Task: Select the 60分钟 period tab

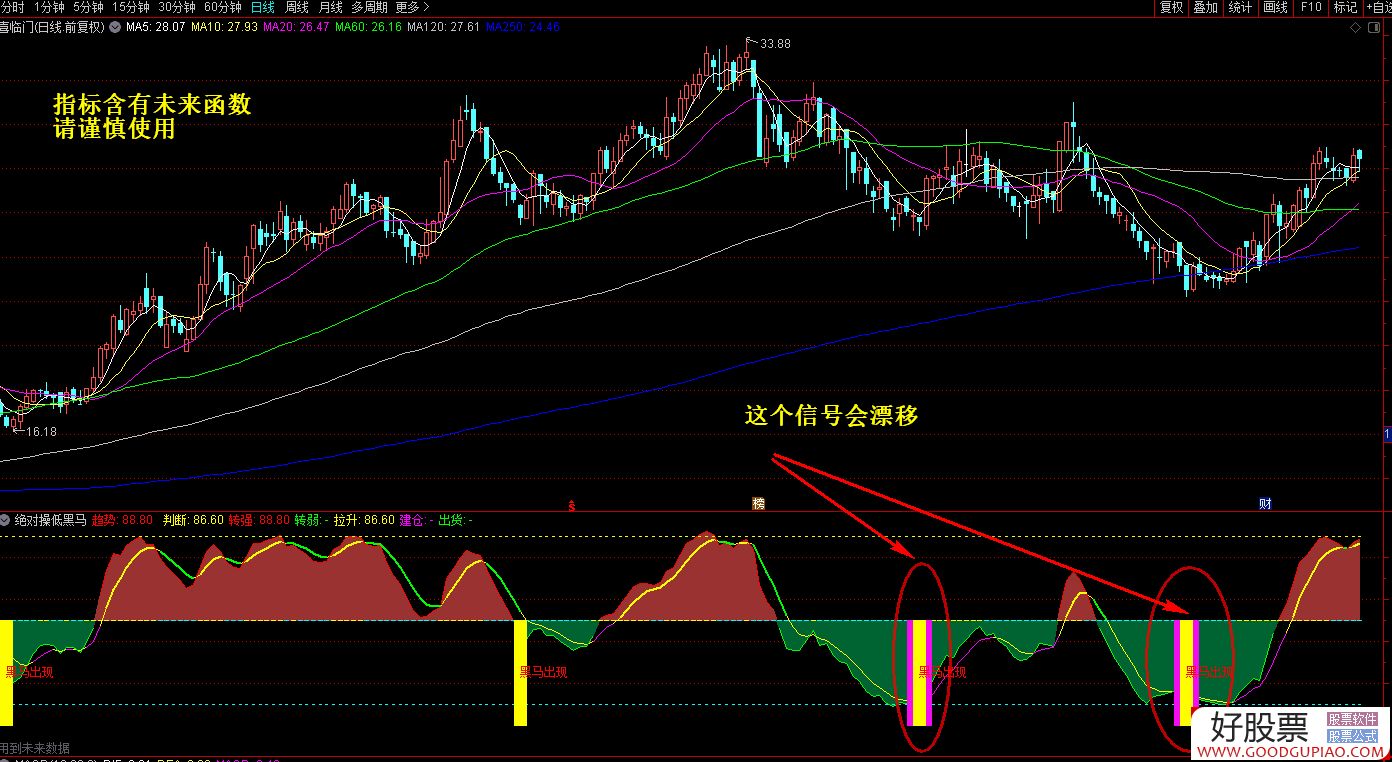Action: 222,7
